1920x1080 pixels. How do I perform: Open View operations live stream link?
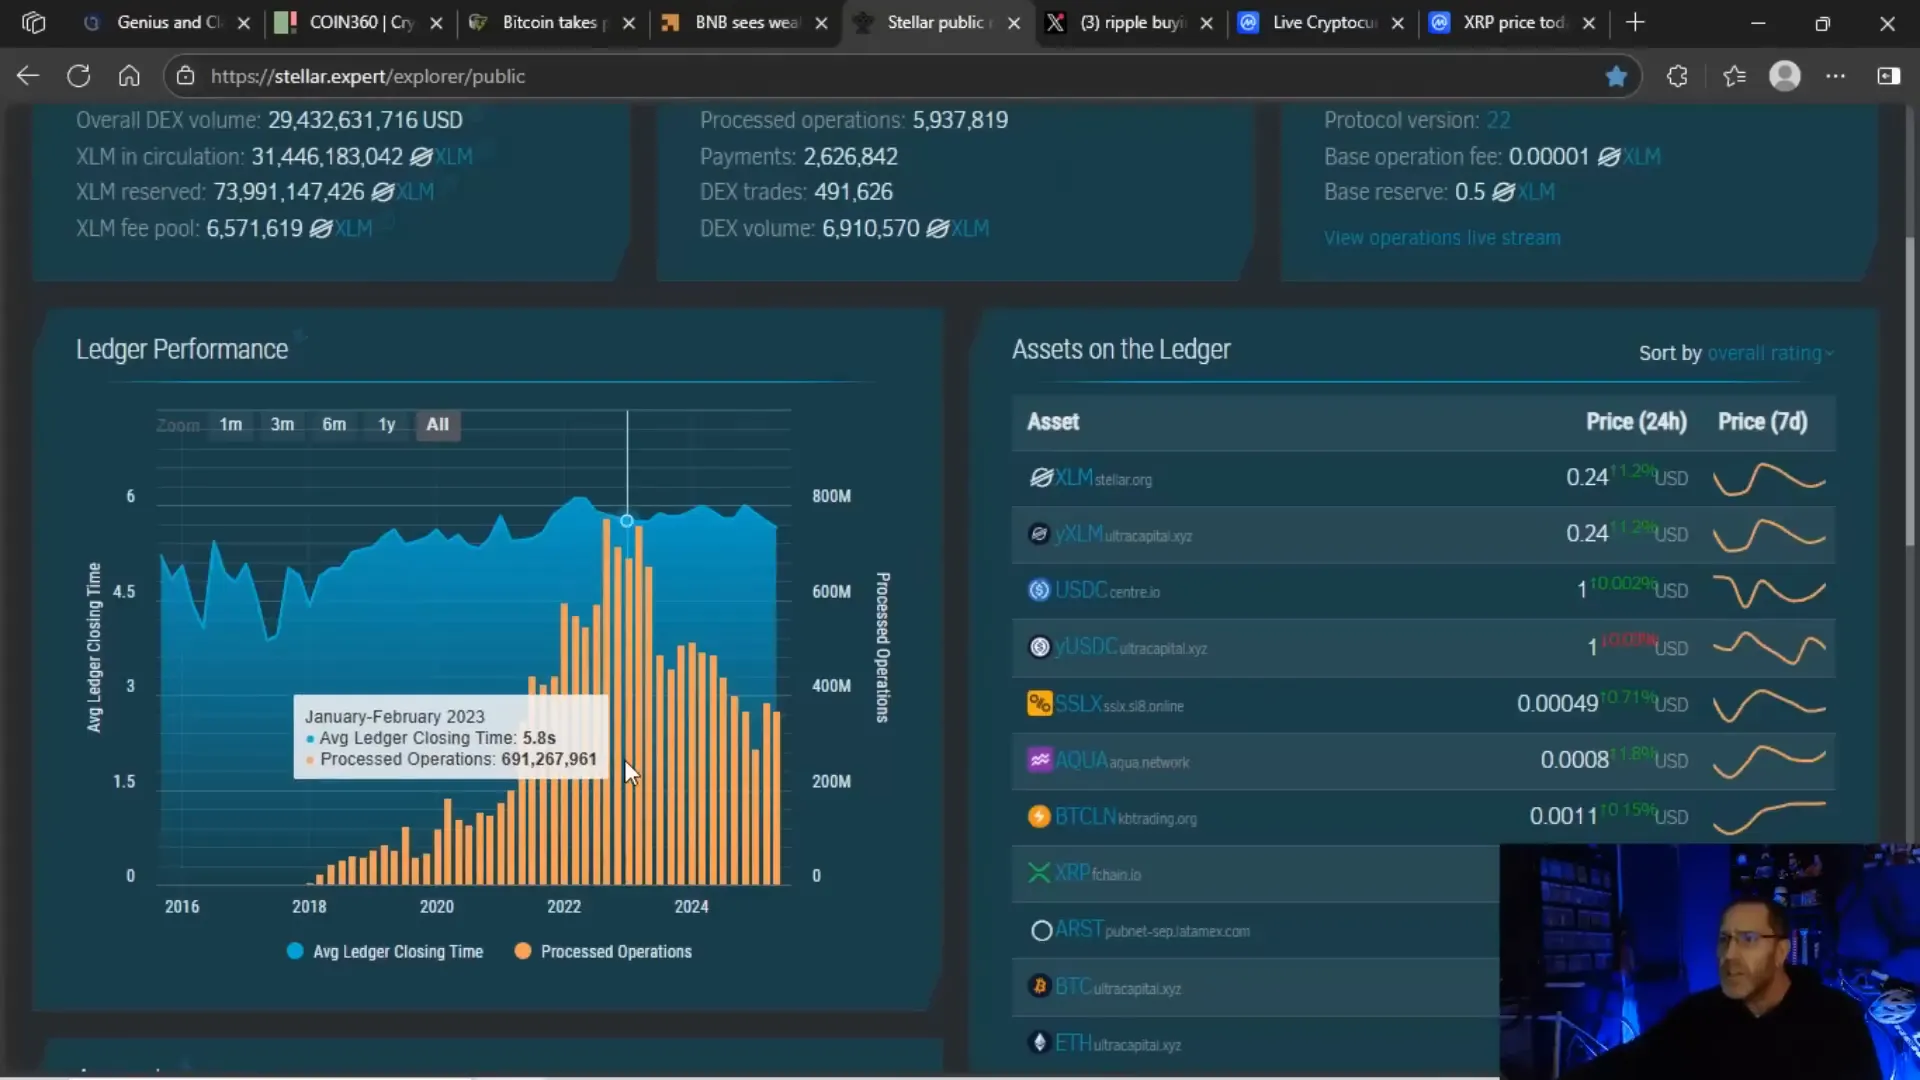tap(1442, 238)
